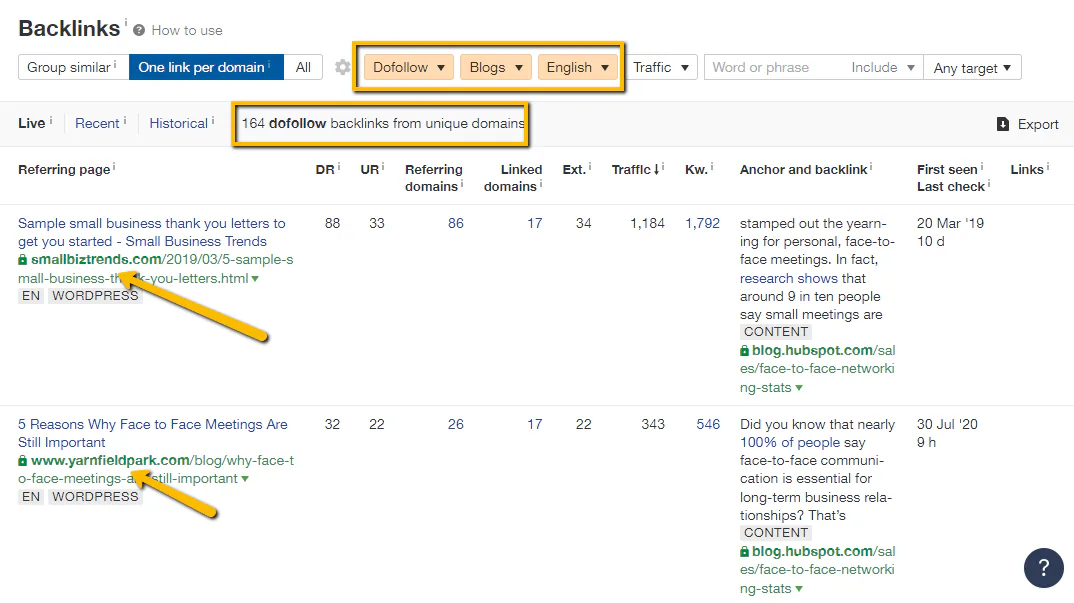Click the Linked domains column header
Viewport: 1074px width, 603px height.
pos(513,177)
